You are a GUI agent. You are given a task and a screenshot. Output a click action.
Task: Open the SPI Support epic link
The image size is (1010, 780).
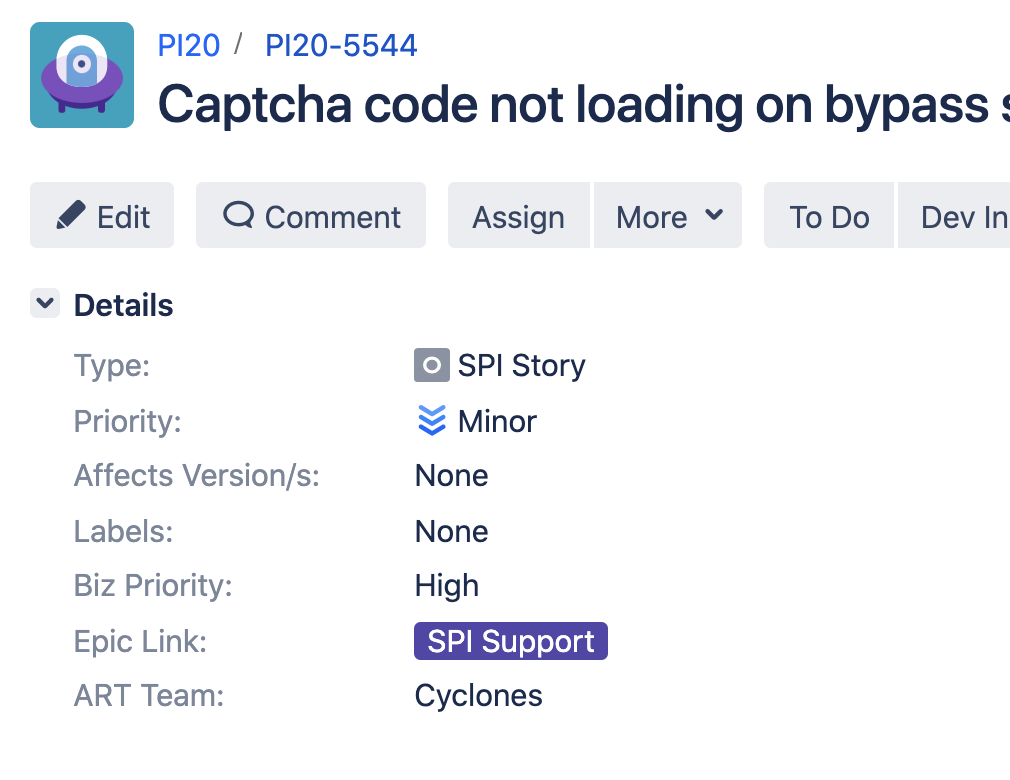pyautogui.click(x=511, y=641)
